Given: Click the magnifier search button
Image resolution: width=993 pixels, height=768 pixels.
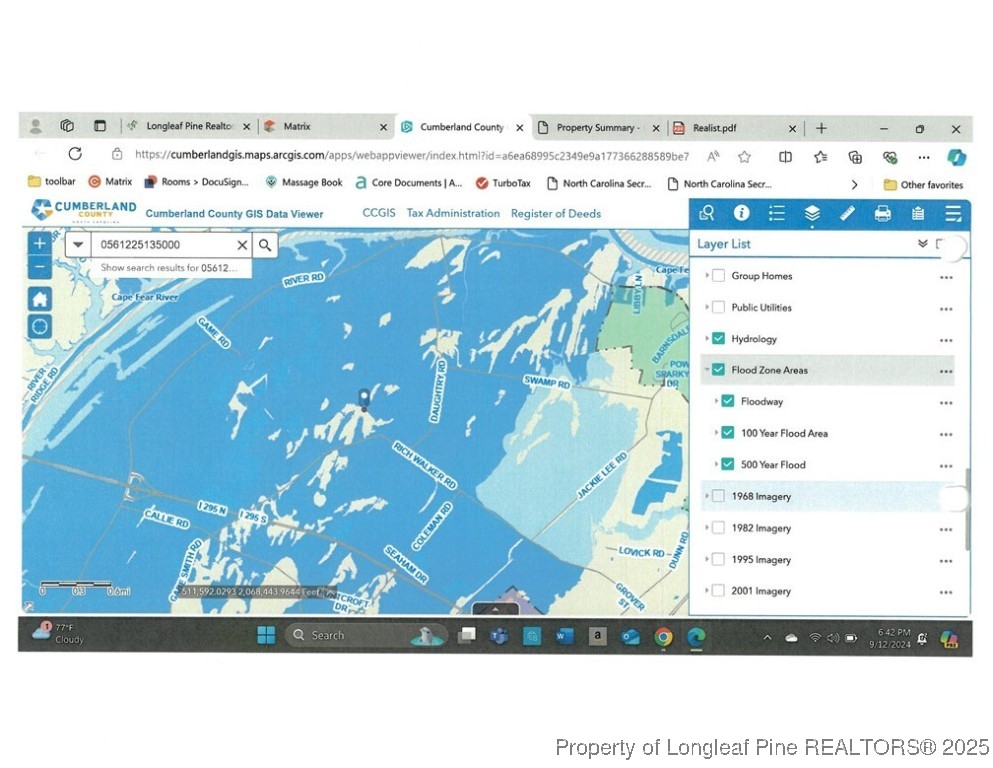Looking at the screenshot, I should click(x=265, y=245).
